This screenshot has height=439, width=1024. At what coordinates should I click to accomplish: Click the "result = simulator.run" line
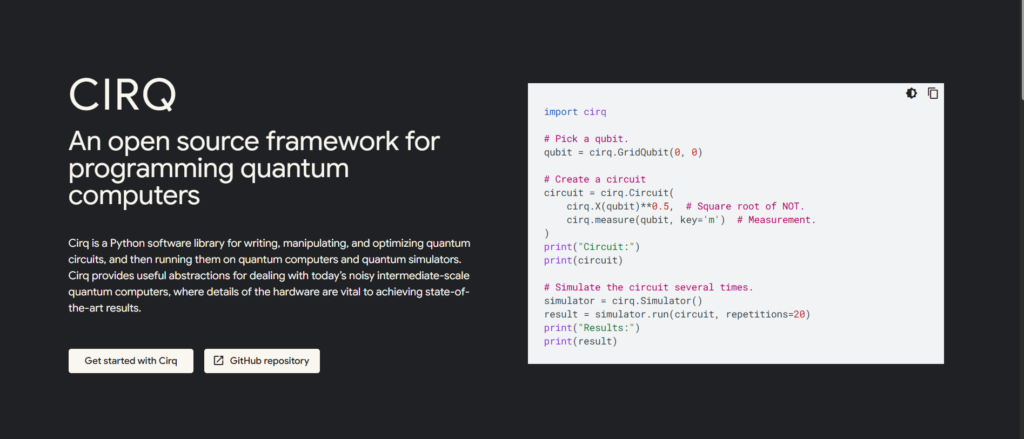pyautogui.click(x=677, y=314)
